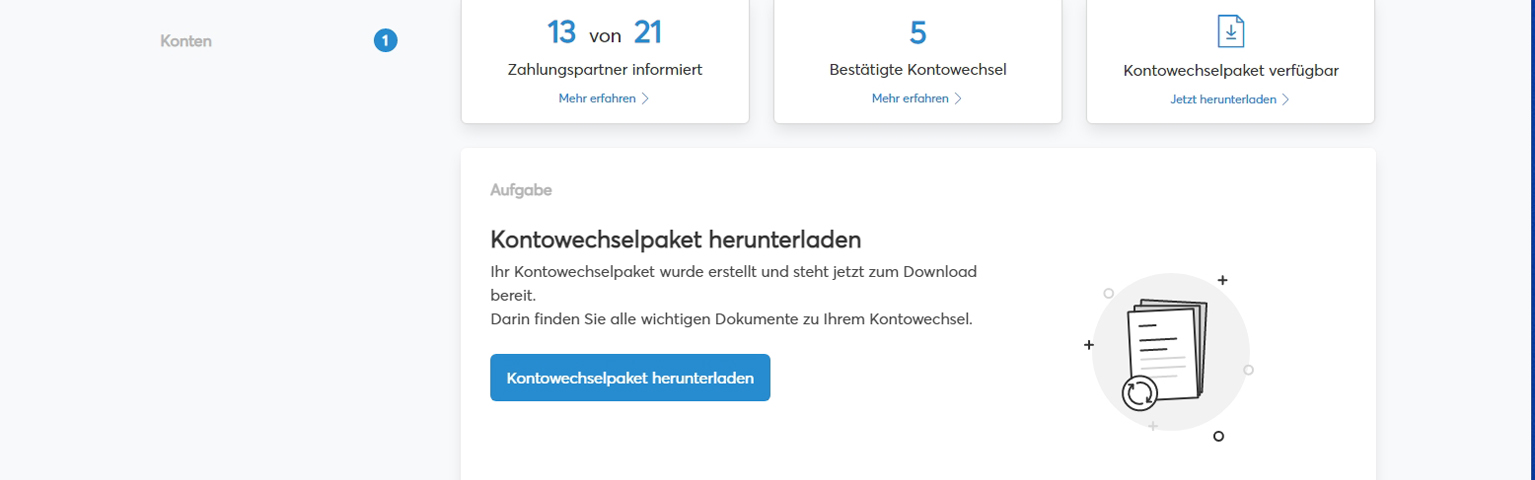1535x480 pixels.
Task: Follow Mehr erfahren link under Zahlungspartner informiert
Action: click(597, 99)
